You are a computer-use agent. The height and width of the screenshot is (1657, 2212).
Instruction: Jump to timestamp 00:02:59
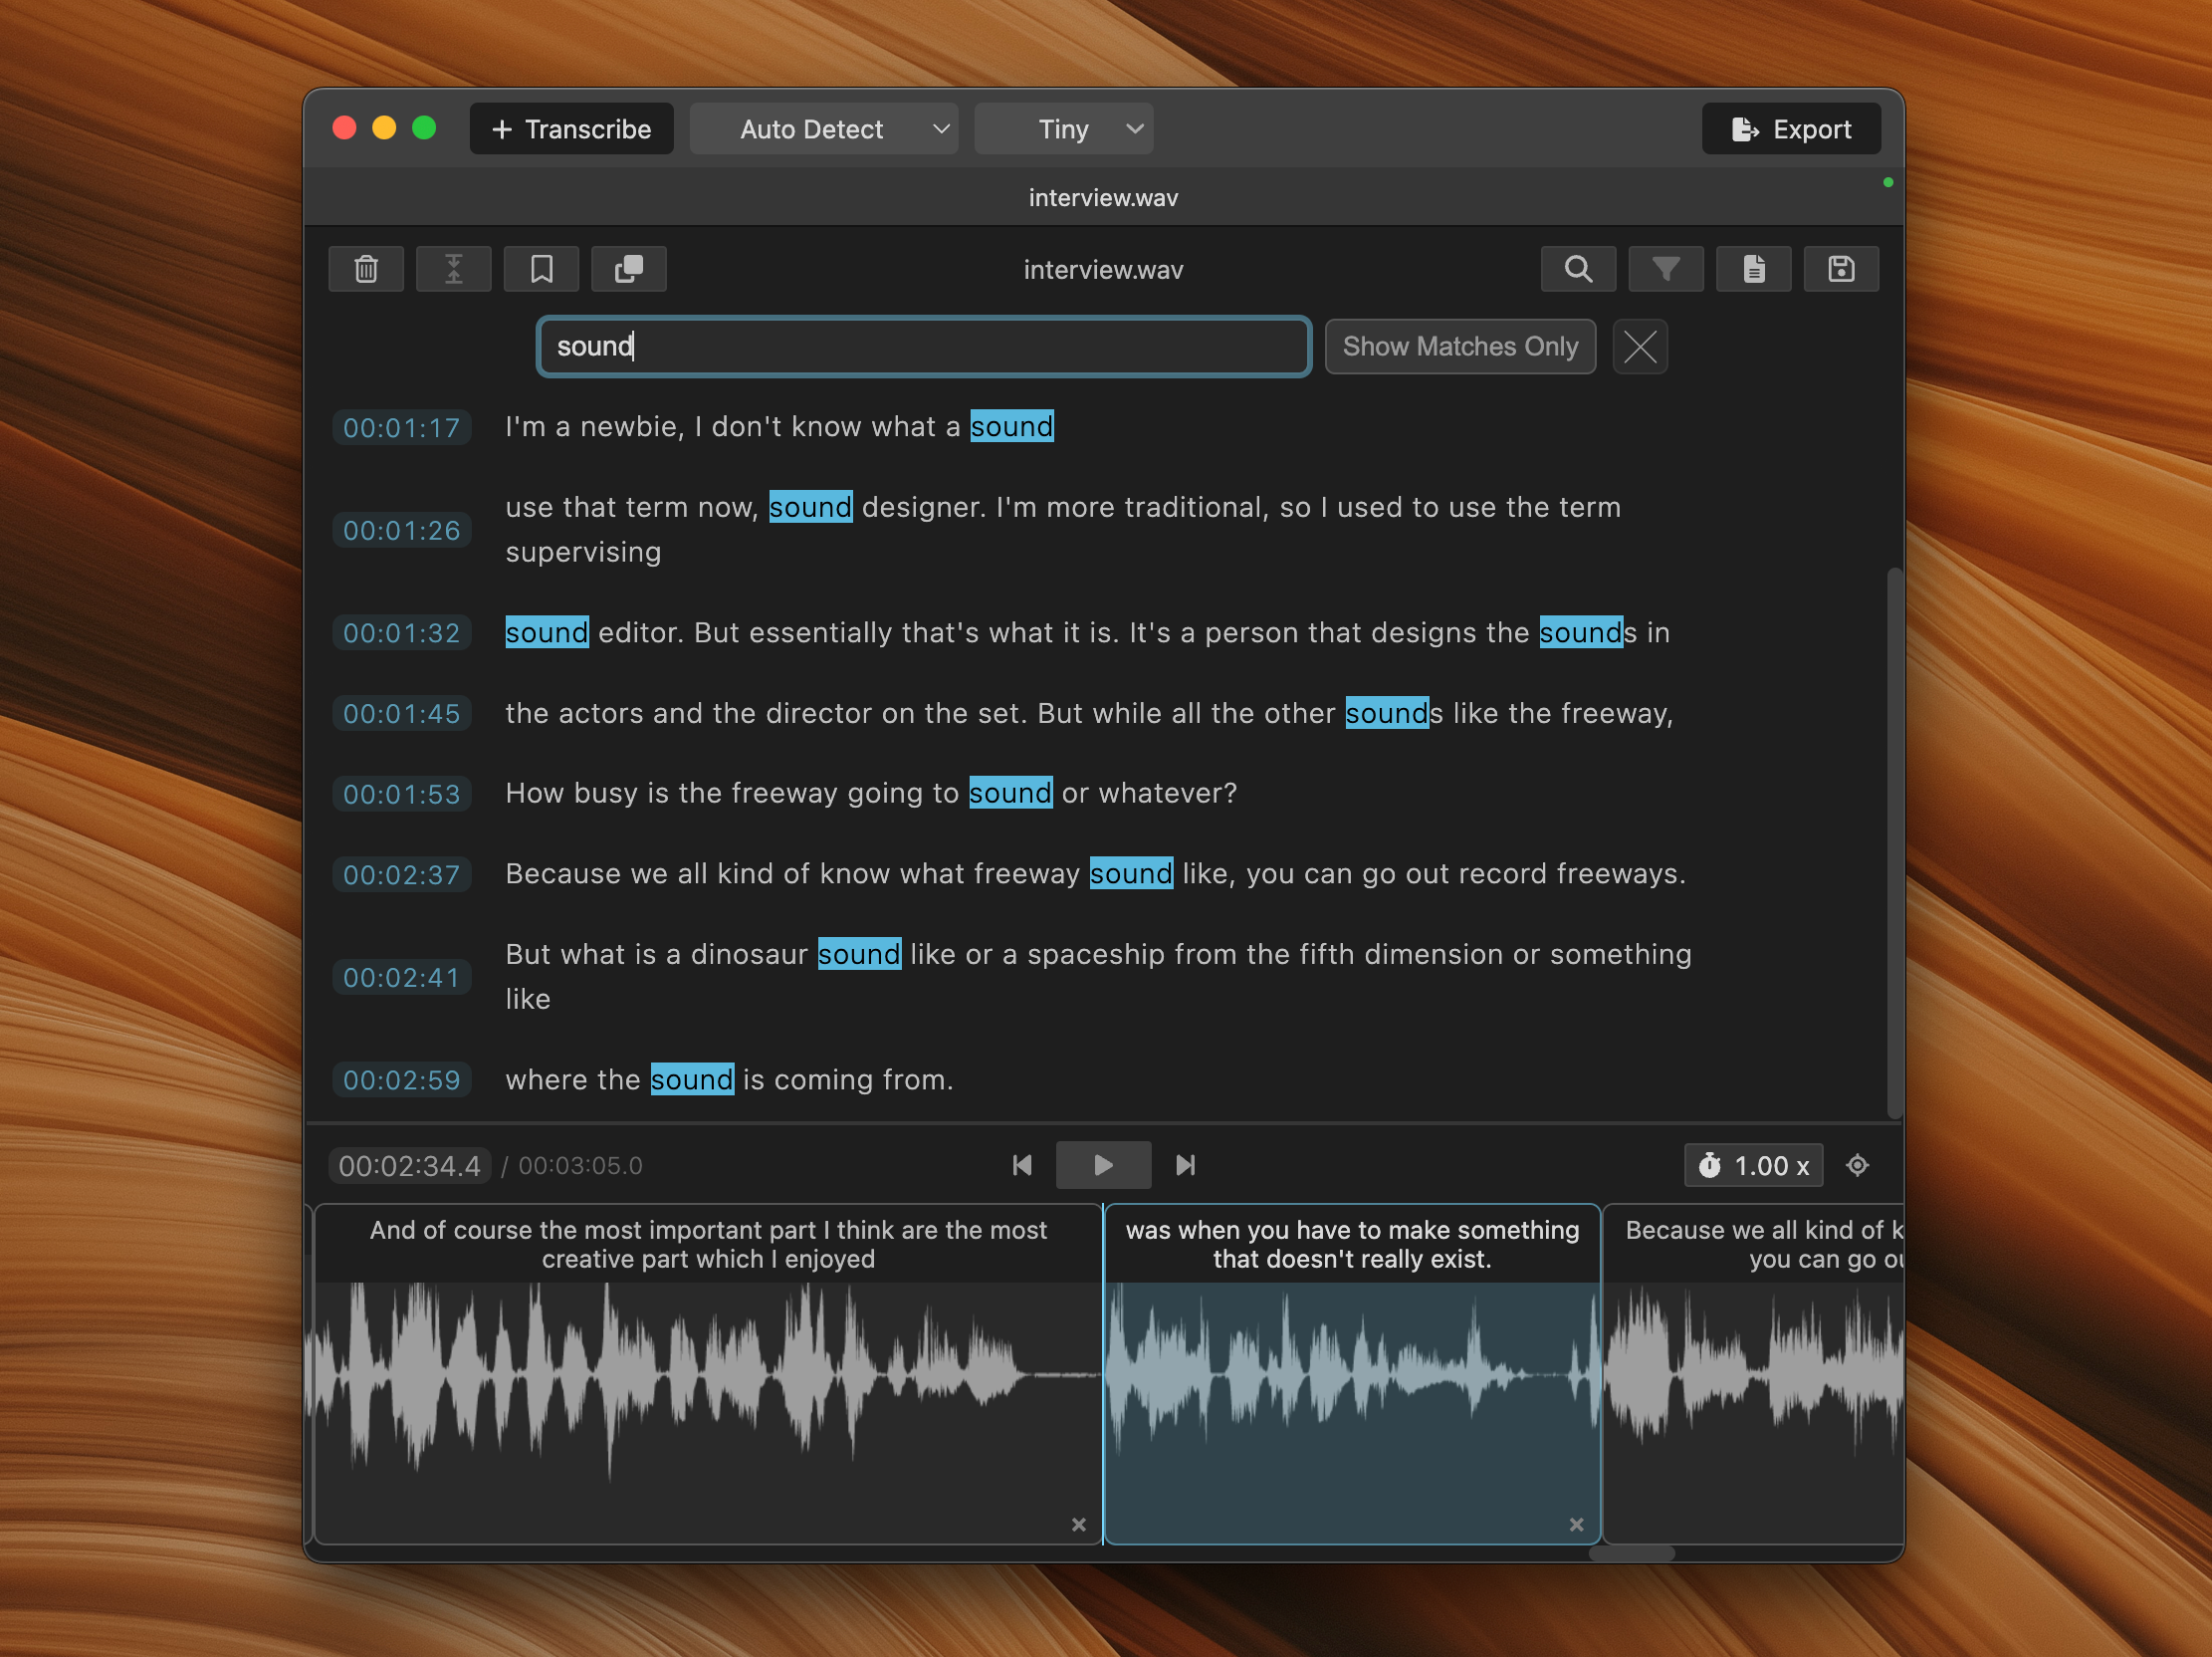click(x=402, y=1080)
